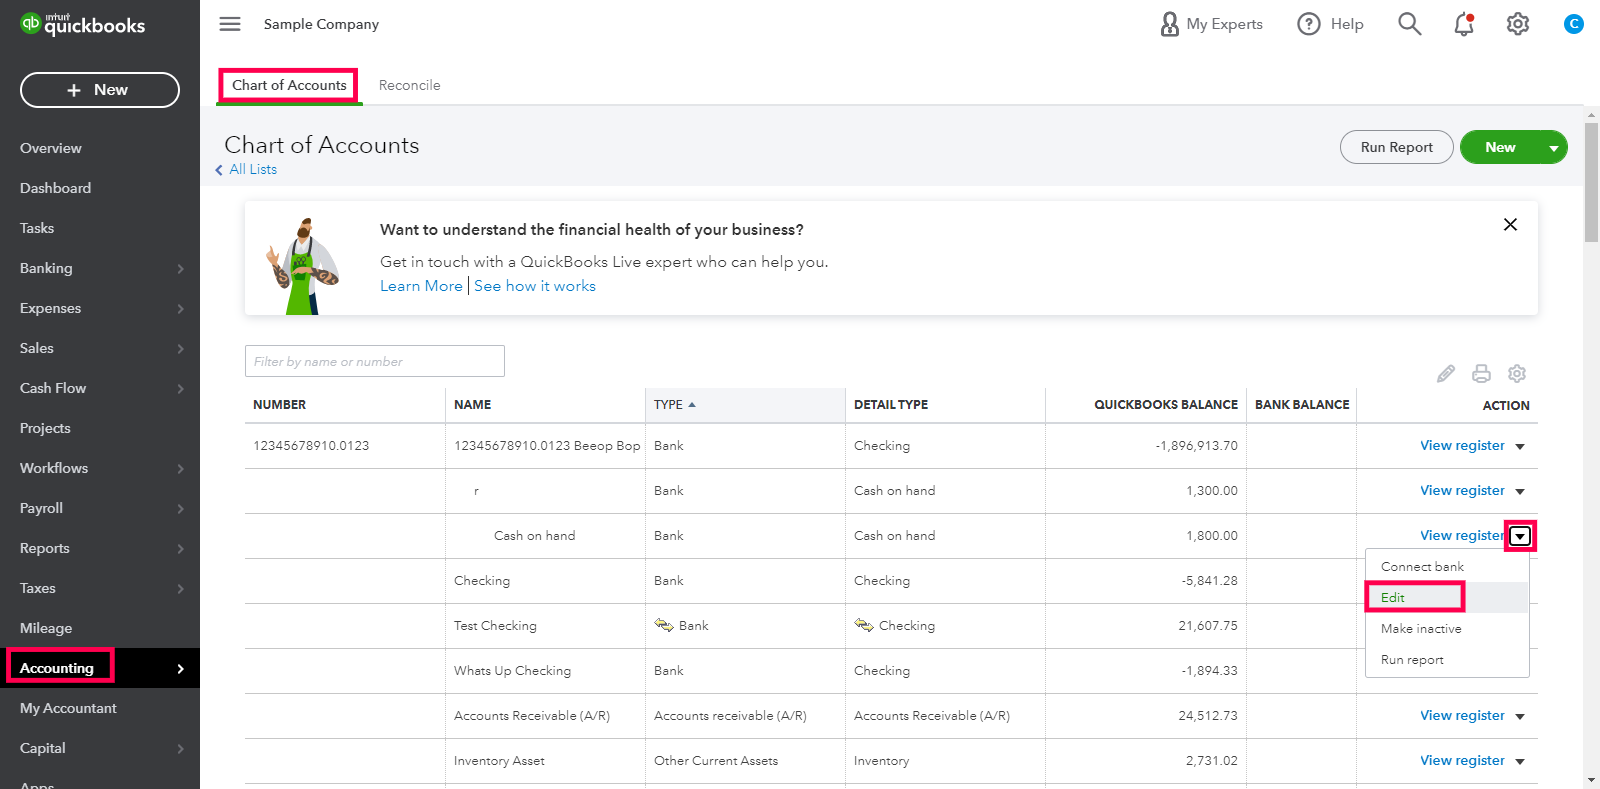1600x789 pixels.
Task: Open the search magnifier
Action: tap(1409, 24)
